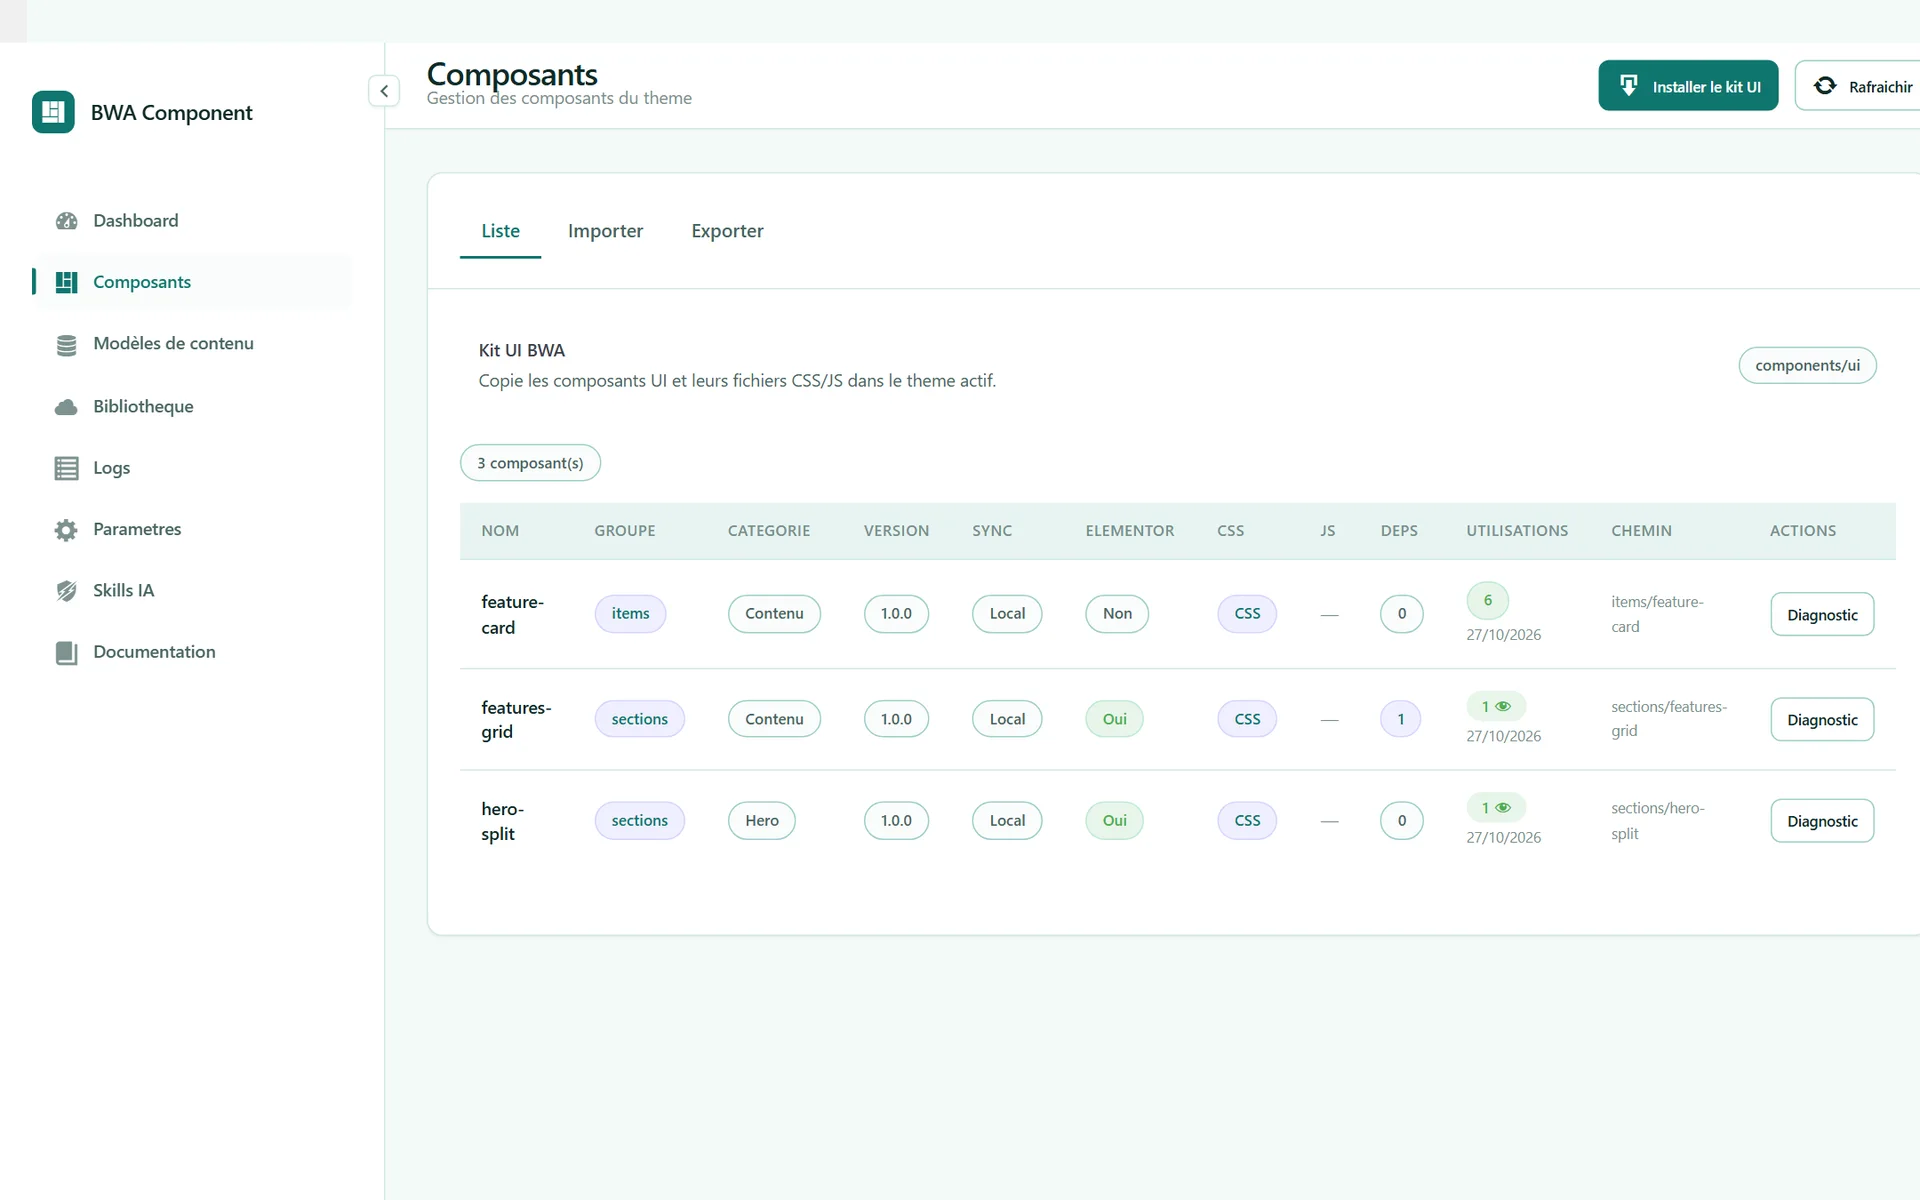The image size is (1920, 1200).
Task: Click the download icon on Installer le kit UI
Action: 1628,86
